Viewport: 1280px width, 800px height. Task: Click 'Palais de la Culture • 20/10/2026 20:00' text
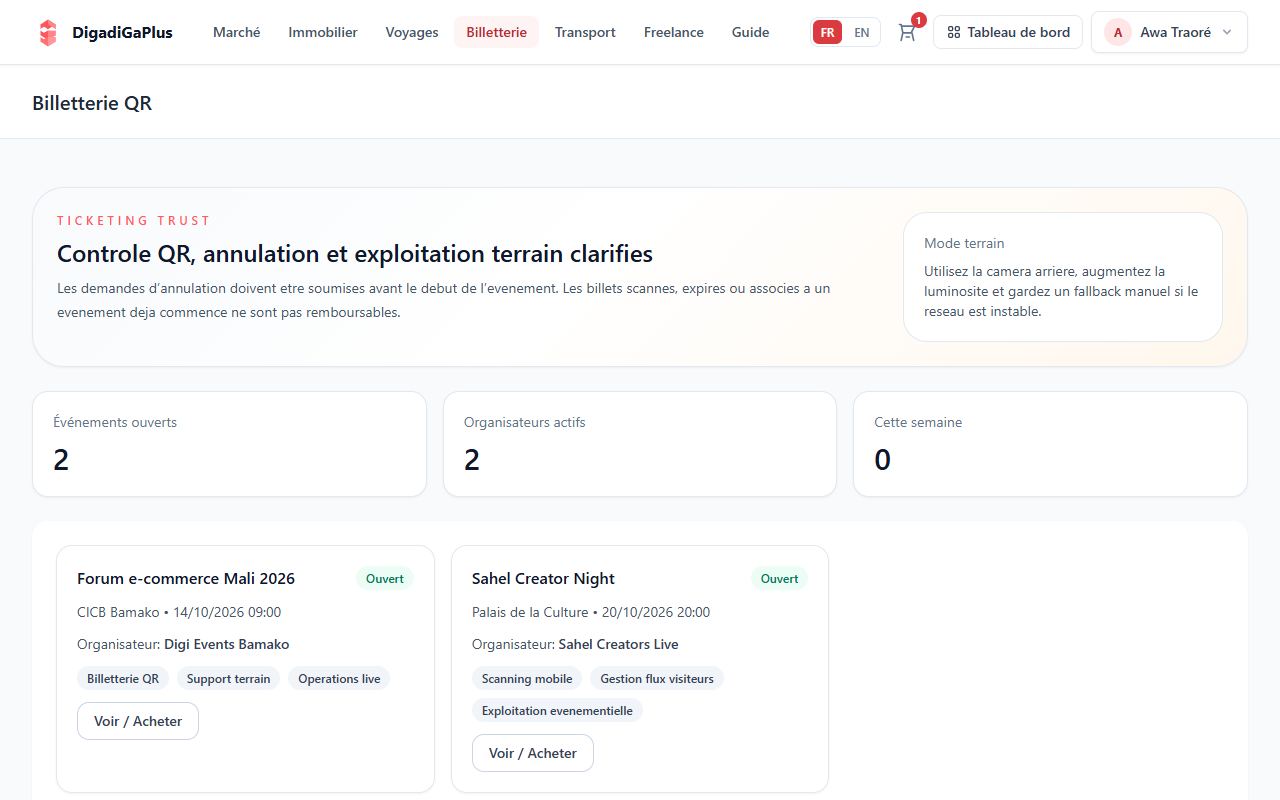(x=591, y=612)
